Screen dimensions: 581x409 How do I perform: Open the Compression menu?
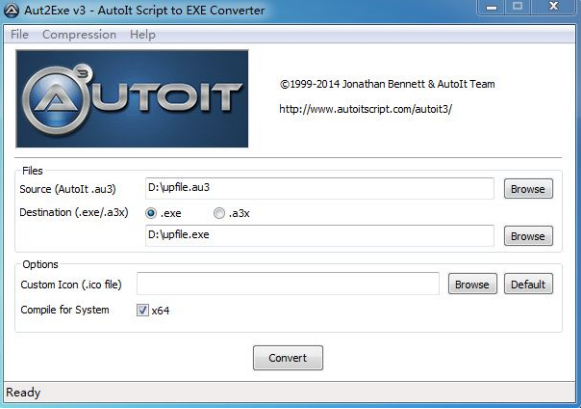click(79, 34)
